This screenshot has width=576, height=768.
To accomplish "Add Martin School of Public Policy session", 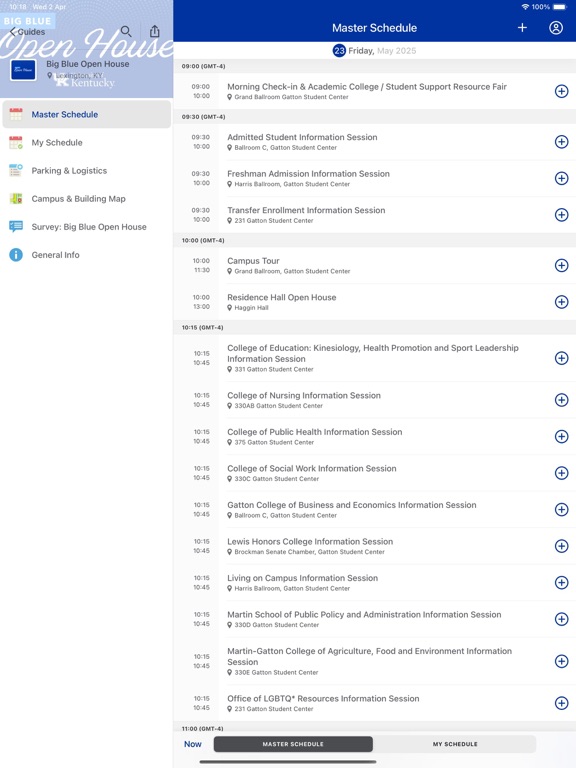I will 561,619.
